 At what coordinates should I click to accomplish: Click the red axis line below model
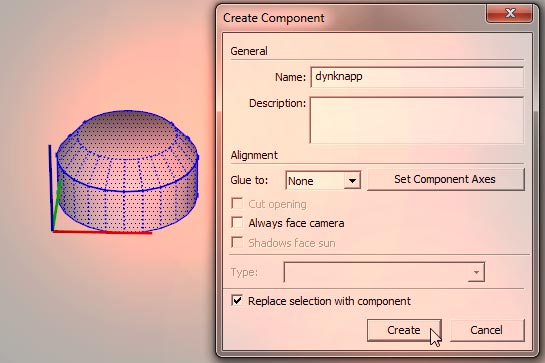point(101,232)
